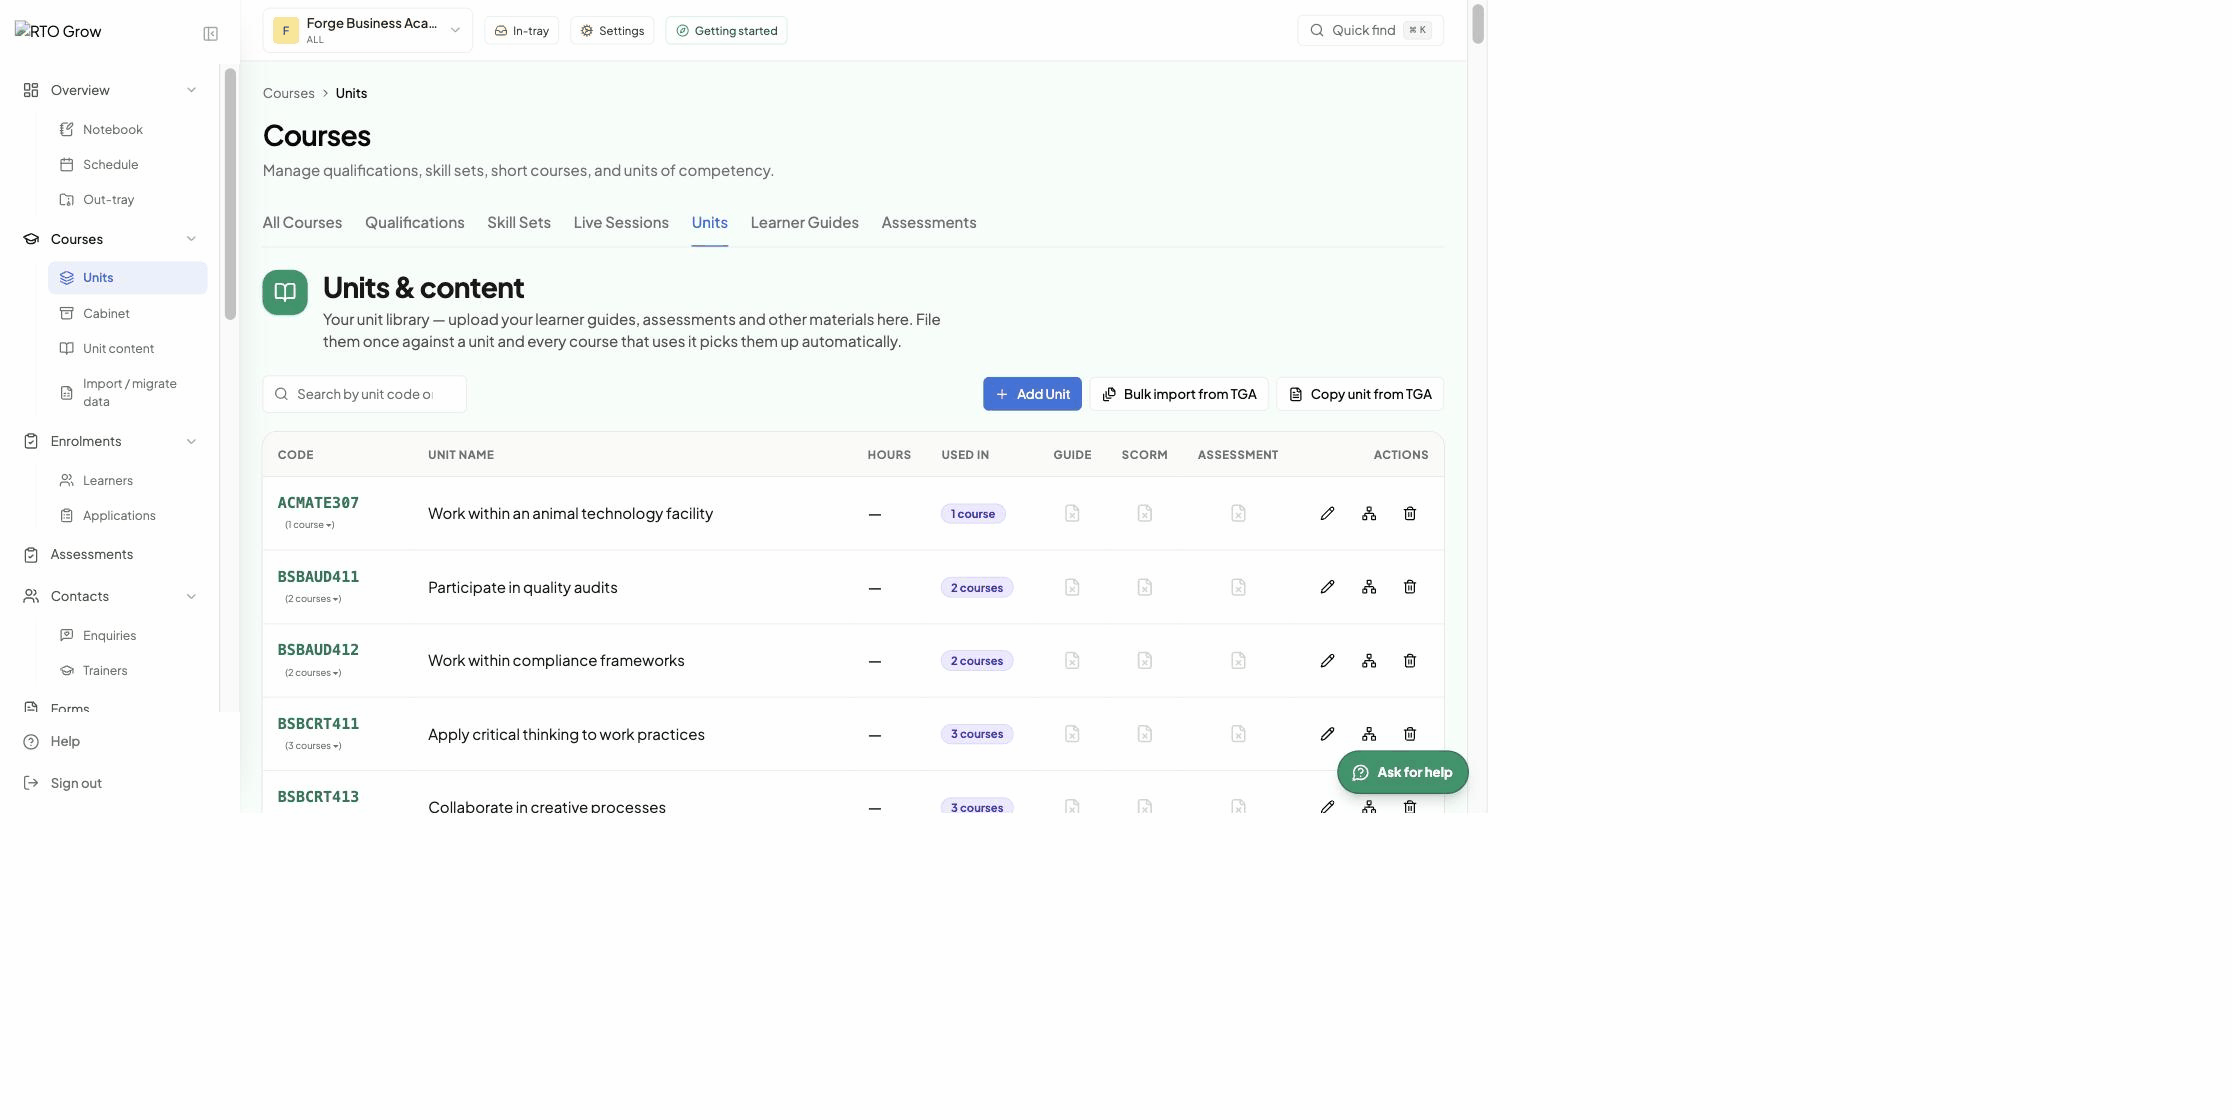The image size is (2232, 1120).
Task: Collapse the Enrolments sidebar section
Action: (x=191, y=441)
